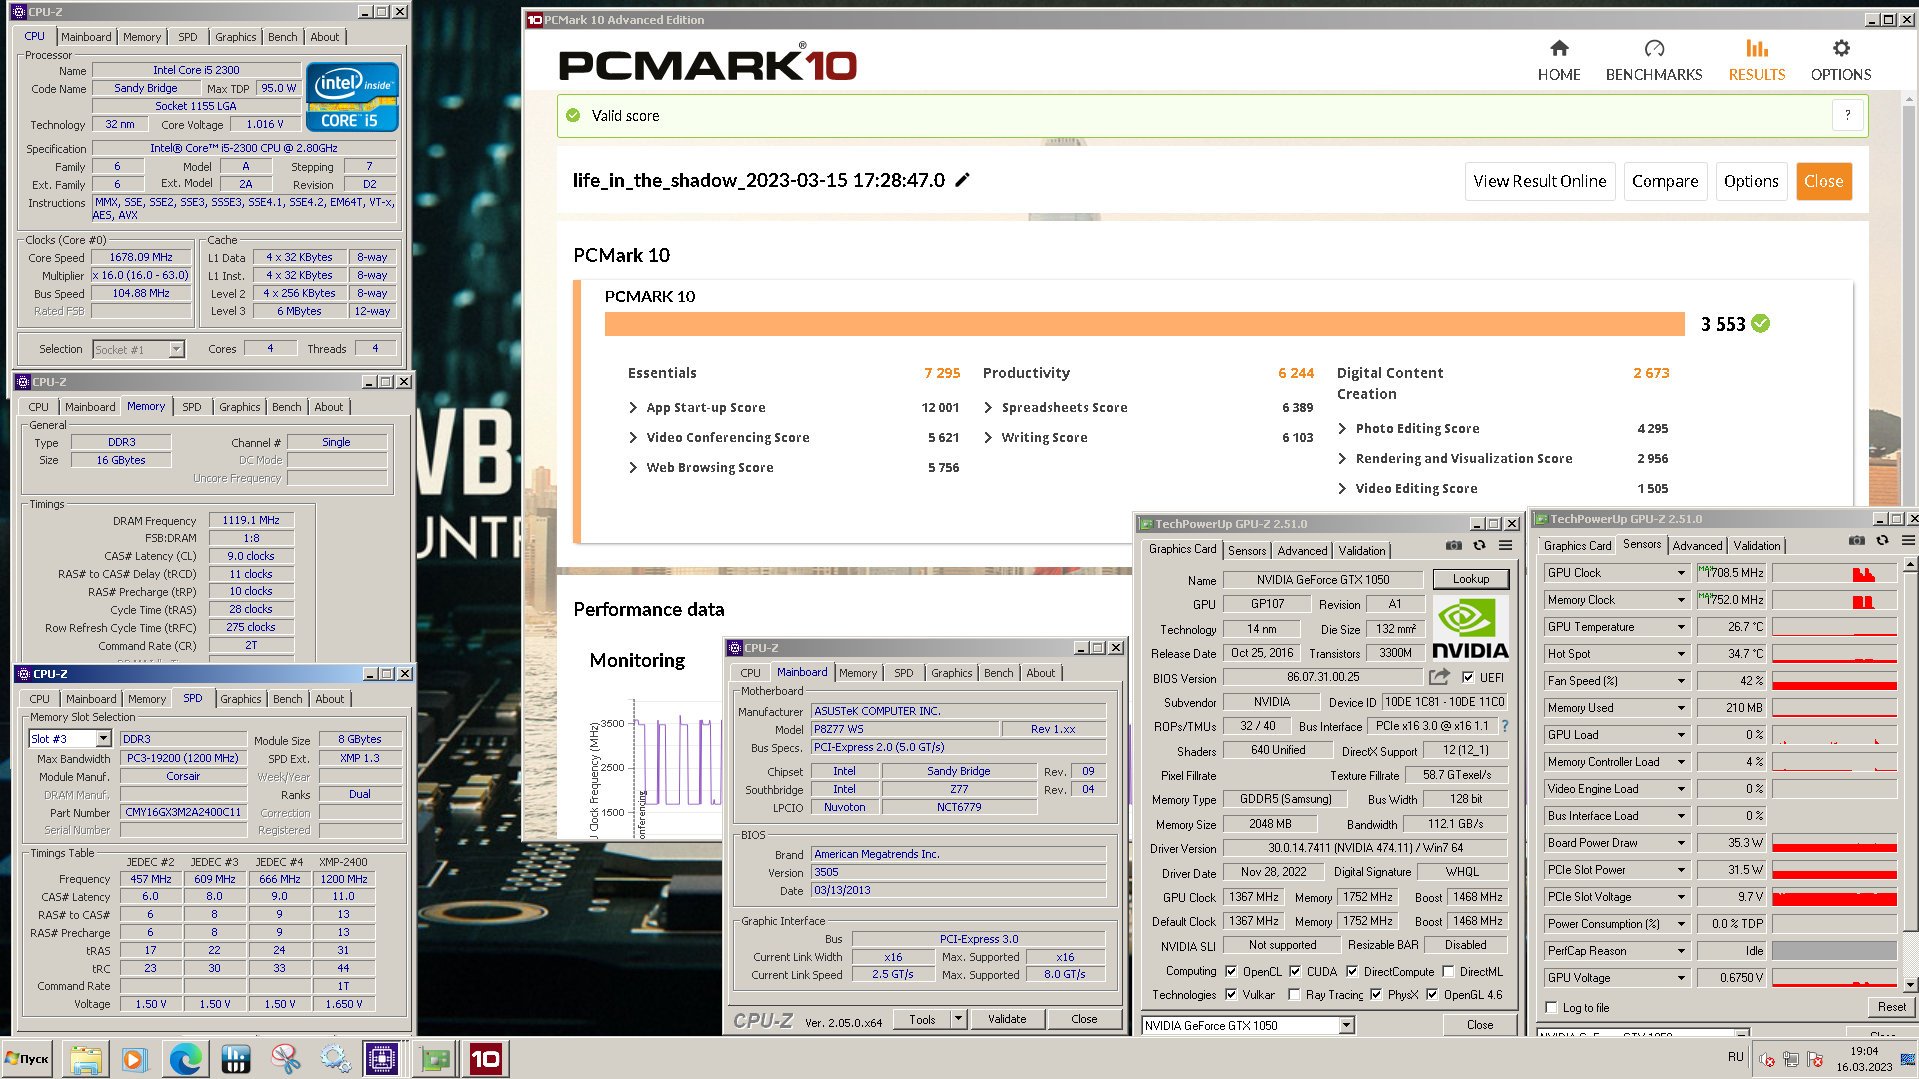Go to PCMark HOME icon
The height and width of the screenshot is (1079, 1919).
coord(1559,48)
